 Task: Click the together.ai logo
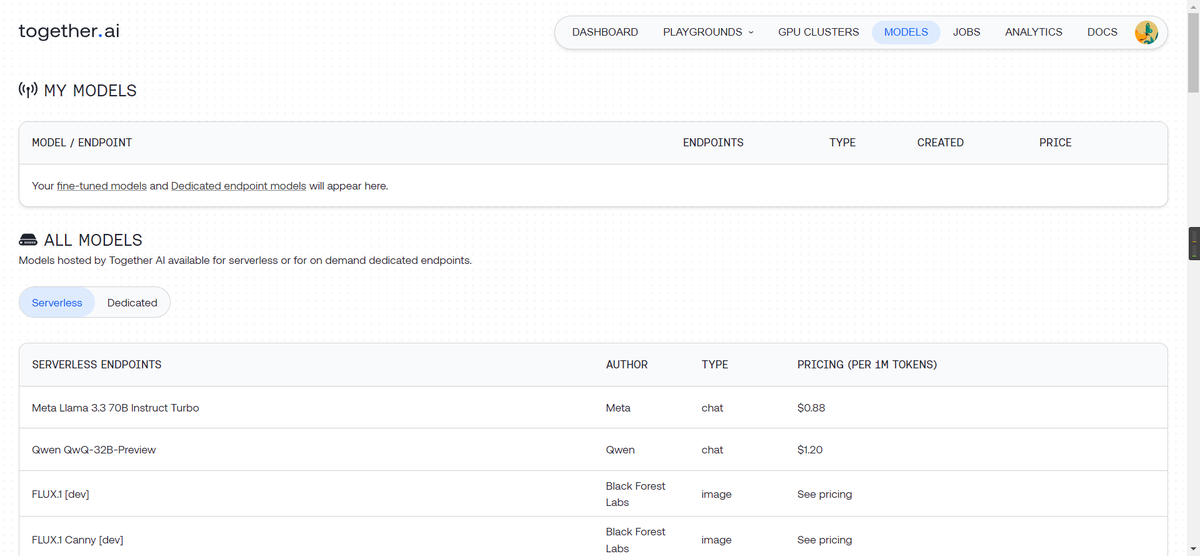tap(69, 31)
